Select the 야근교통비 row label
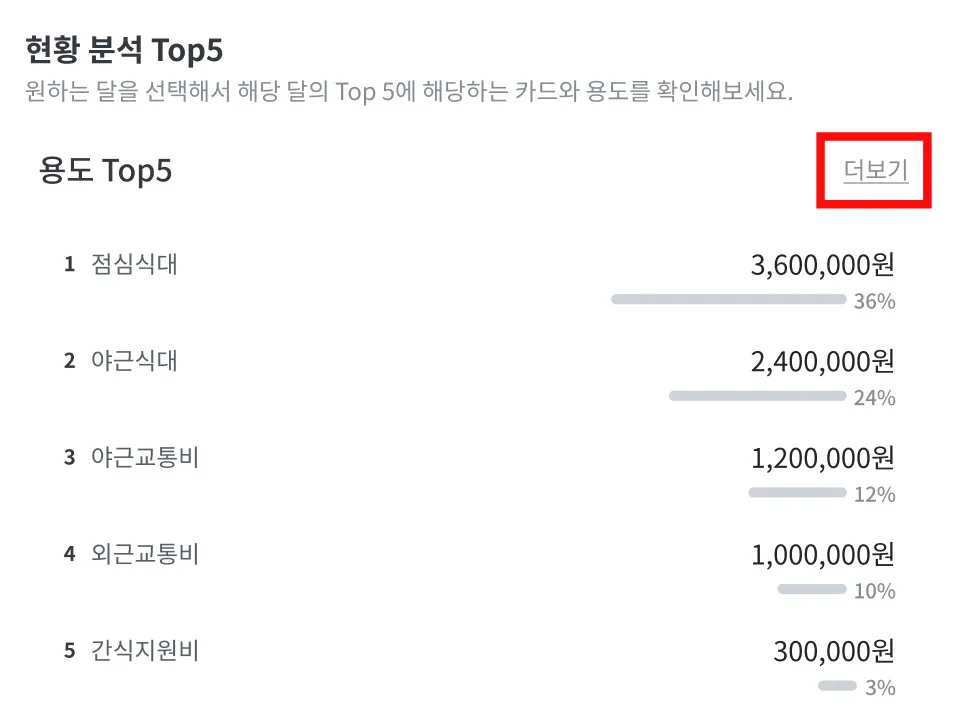The image size is (973, 727). (x=145, y=458)
